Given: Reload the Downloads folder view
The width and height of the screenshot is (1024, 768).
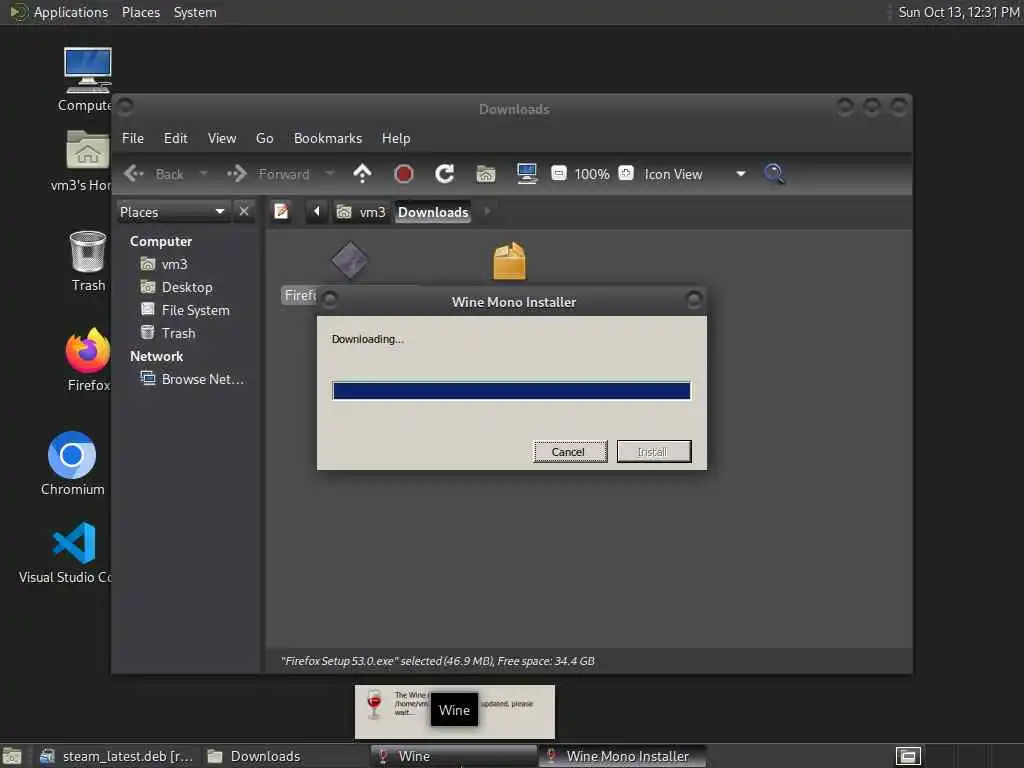Looking at the screenshot, I should (x=445, y=174).
